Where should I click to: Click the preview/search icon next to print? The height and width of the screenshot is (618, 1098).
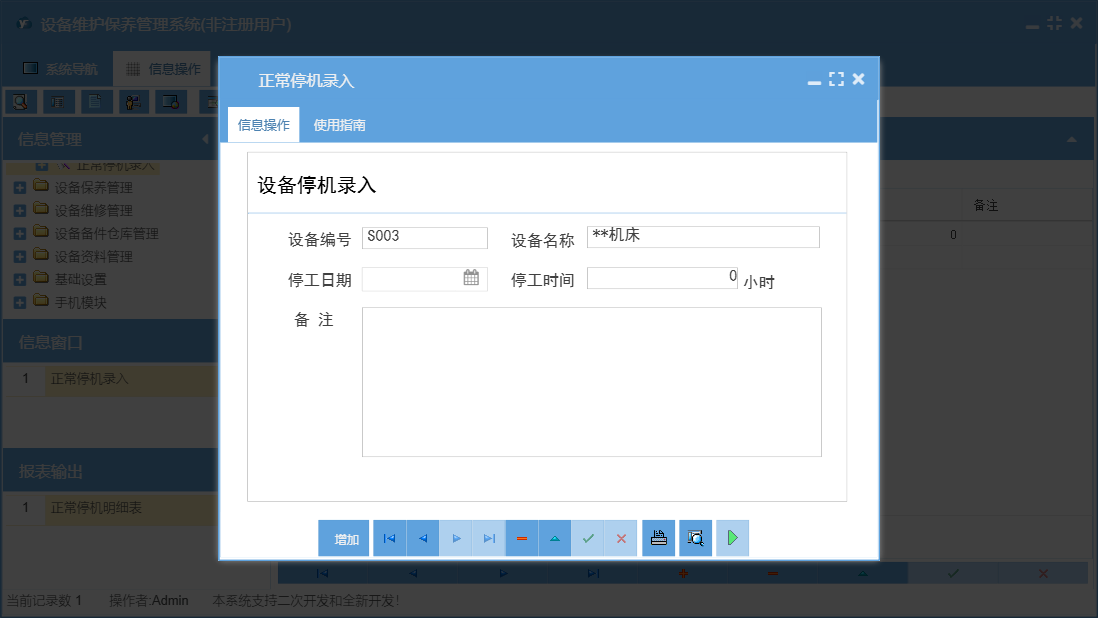coord(694,538)
